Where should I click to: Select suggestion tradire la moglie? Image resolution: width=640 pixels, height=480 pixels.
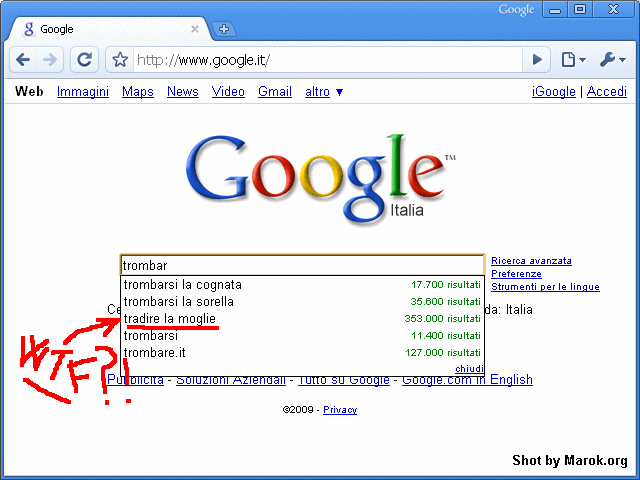[x=302, y=318]
